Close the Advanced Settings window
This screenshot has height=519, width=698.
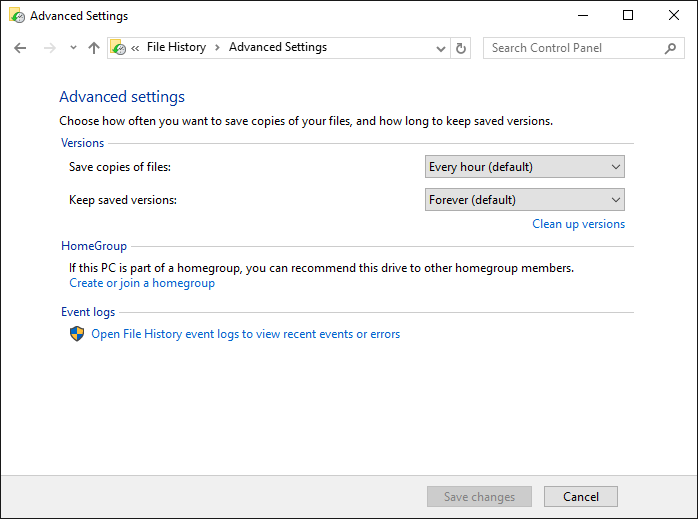coord(674,16)
